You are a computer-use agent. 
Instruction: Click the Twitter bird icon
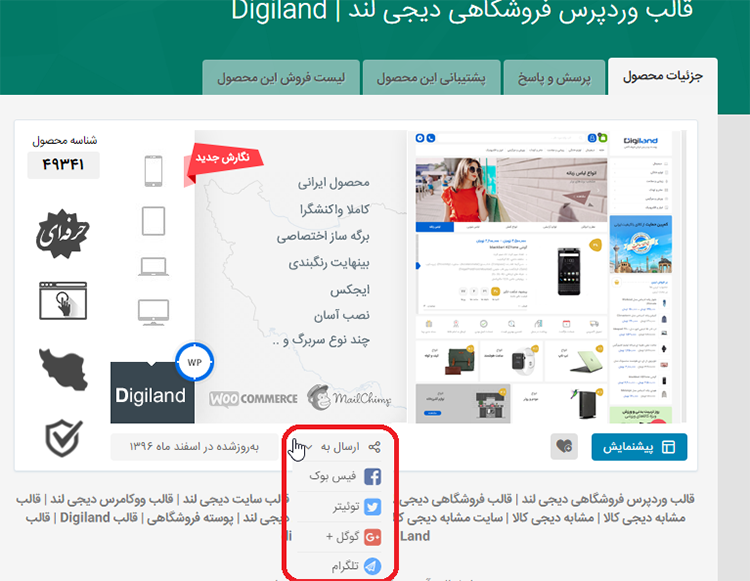click(x=373, y=507)
